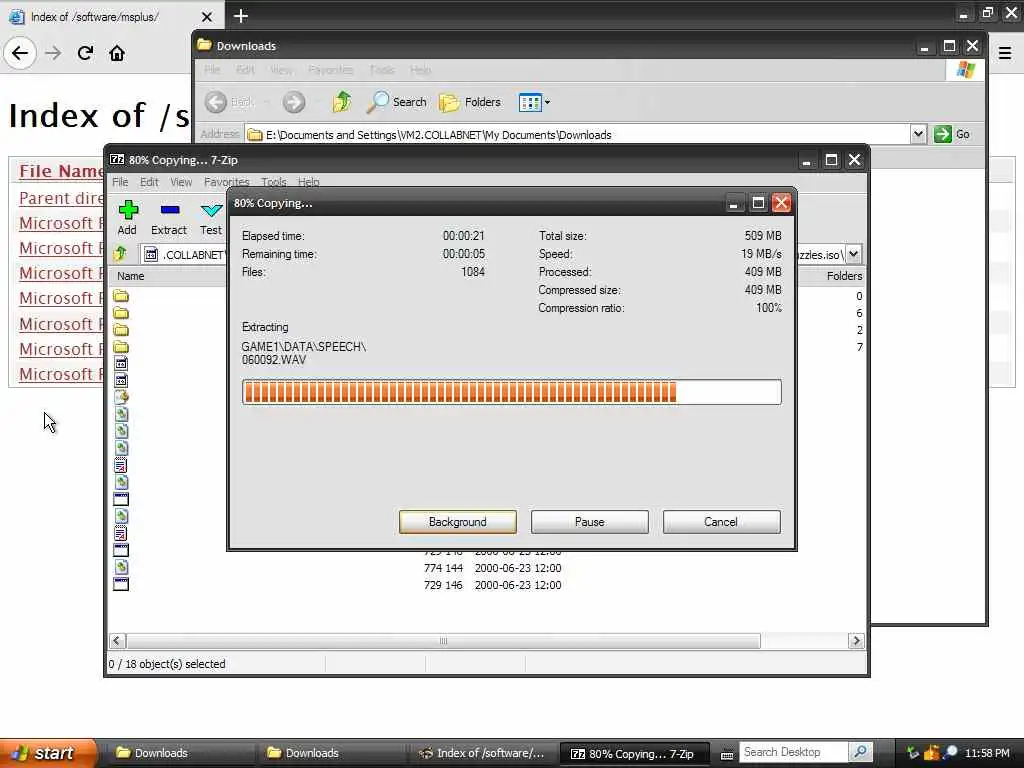
Task: Click the File Name column header link
Action: pos(61,171)
